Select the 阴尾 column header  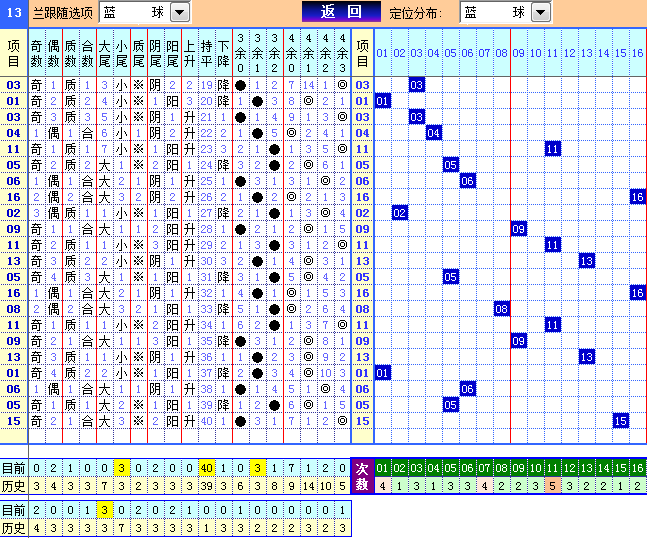(155, 53)
